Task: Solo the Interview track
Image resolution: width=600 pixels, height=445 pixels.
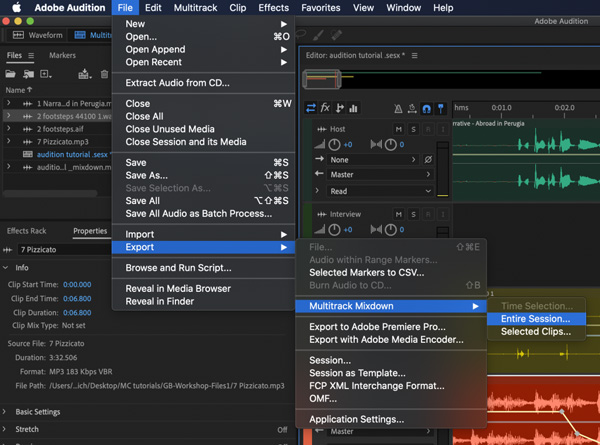Action: 413,214
